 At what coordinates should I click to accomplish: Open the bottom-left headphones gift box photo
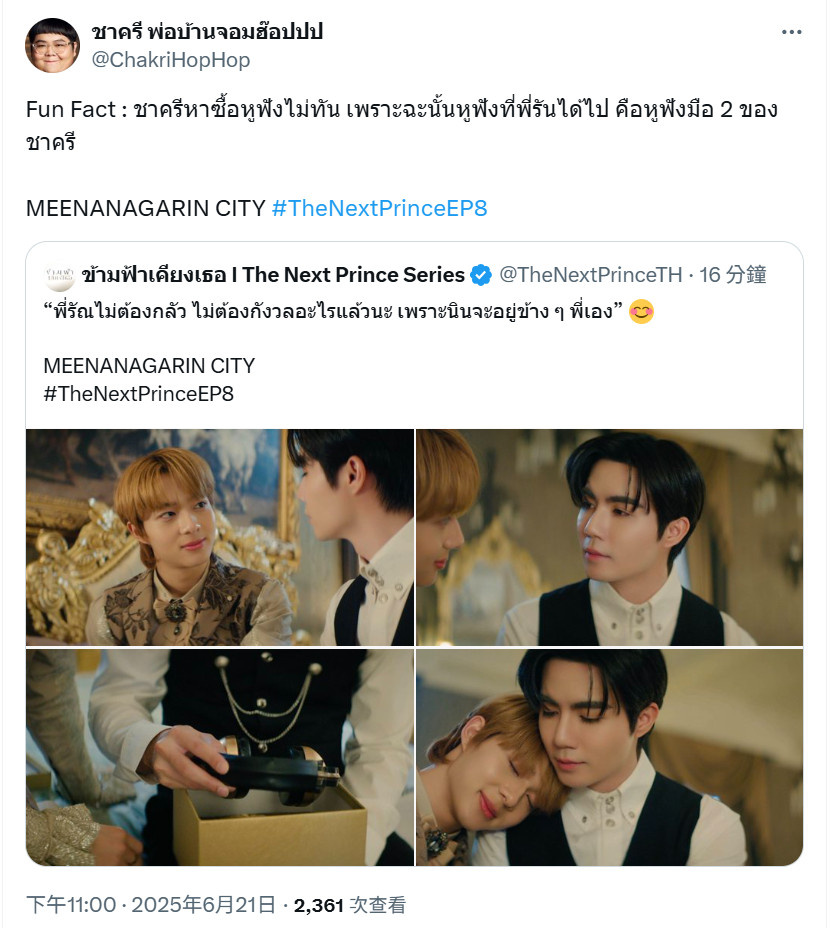point(220,757)
